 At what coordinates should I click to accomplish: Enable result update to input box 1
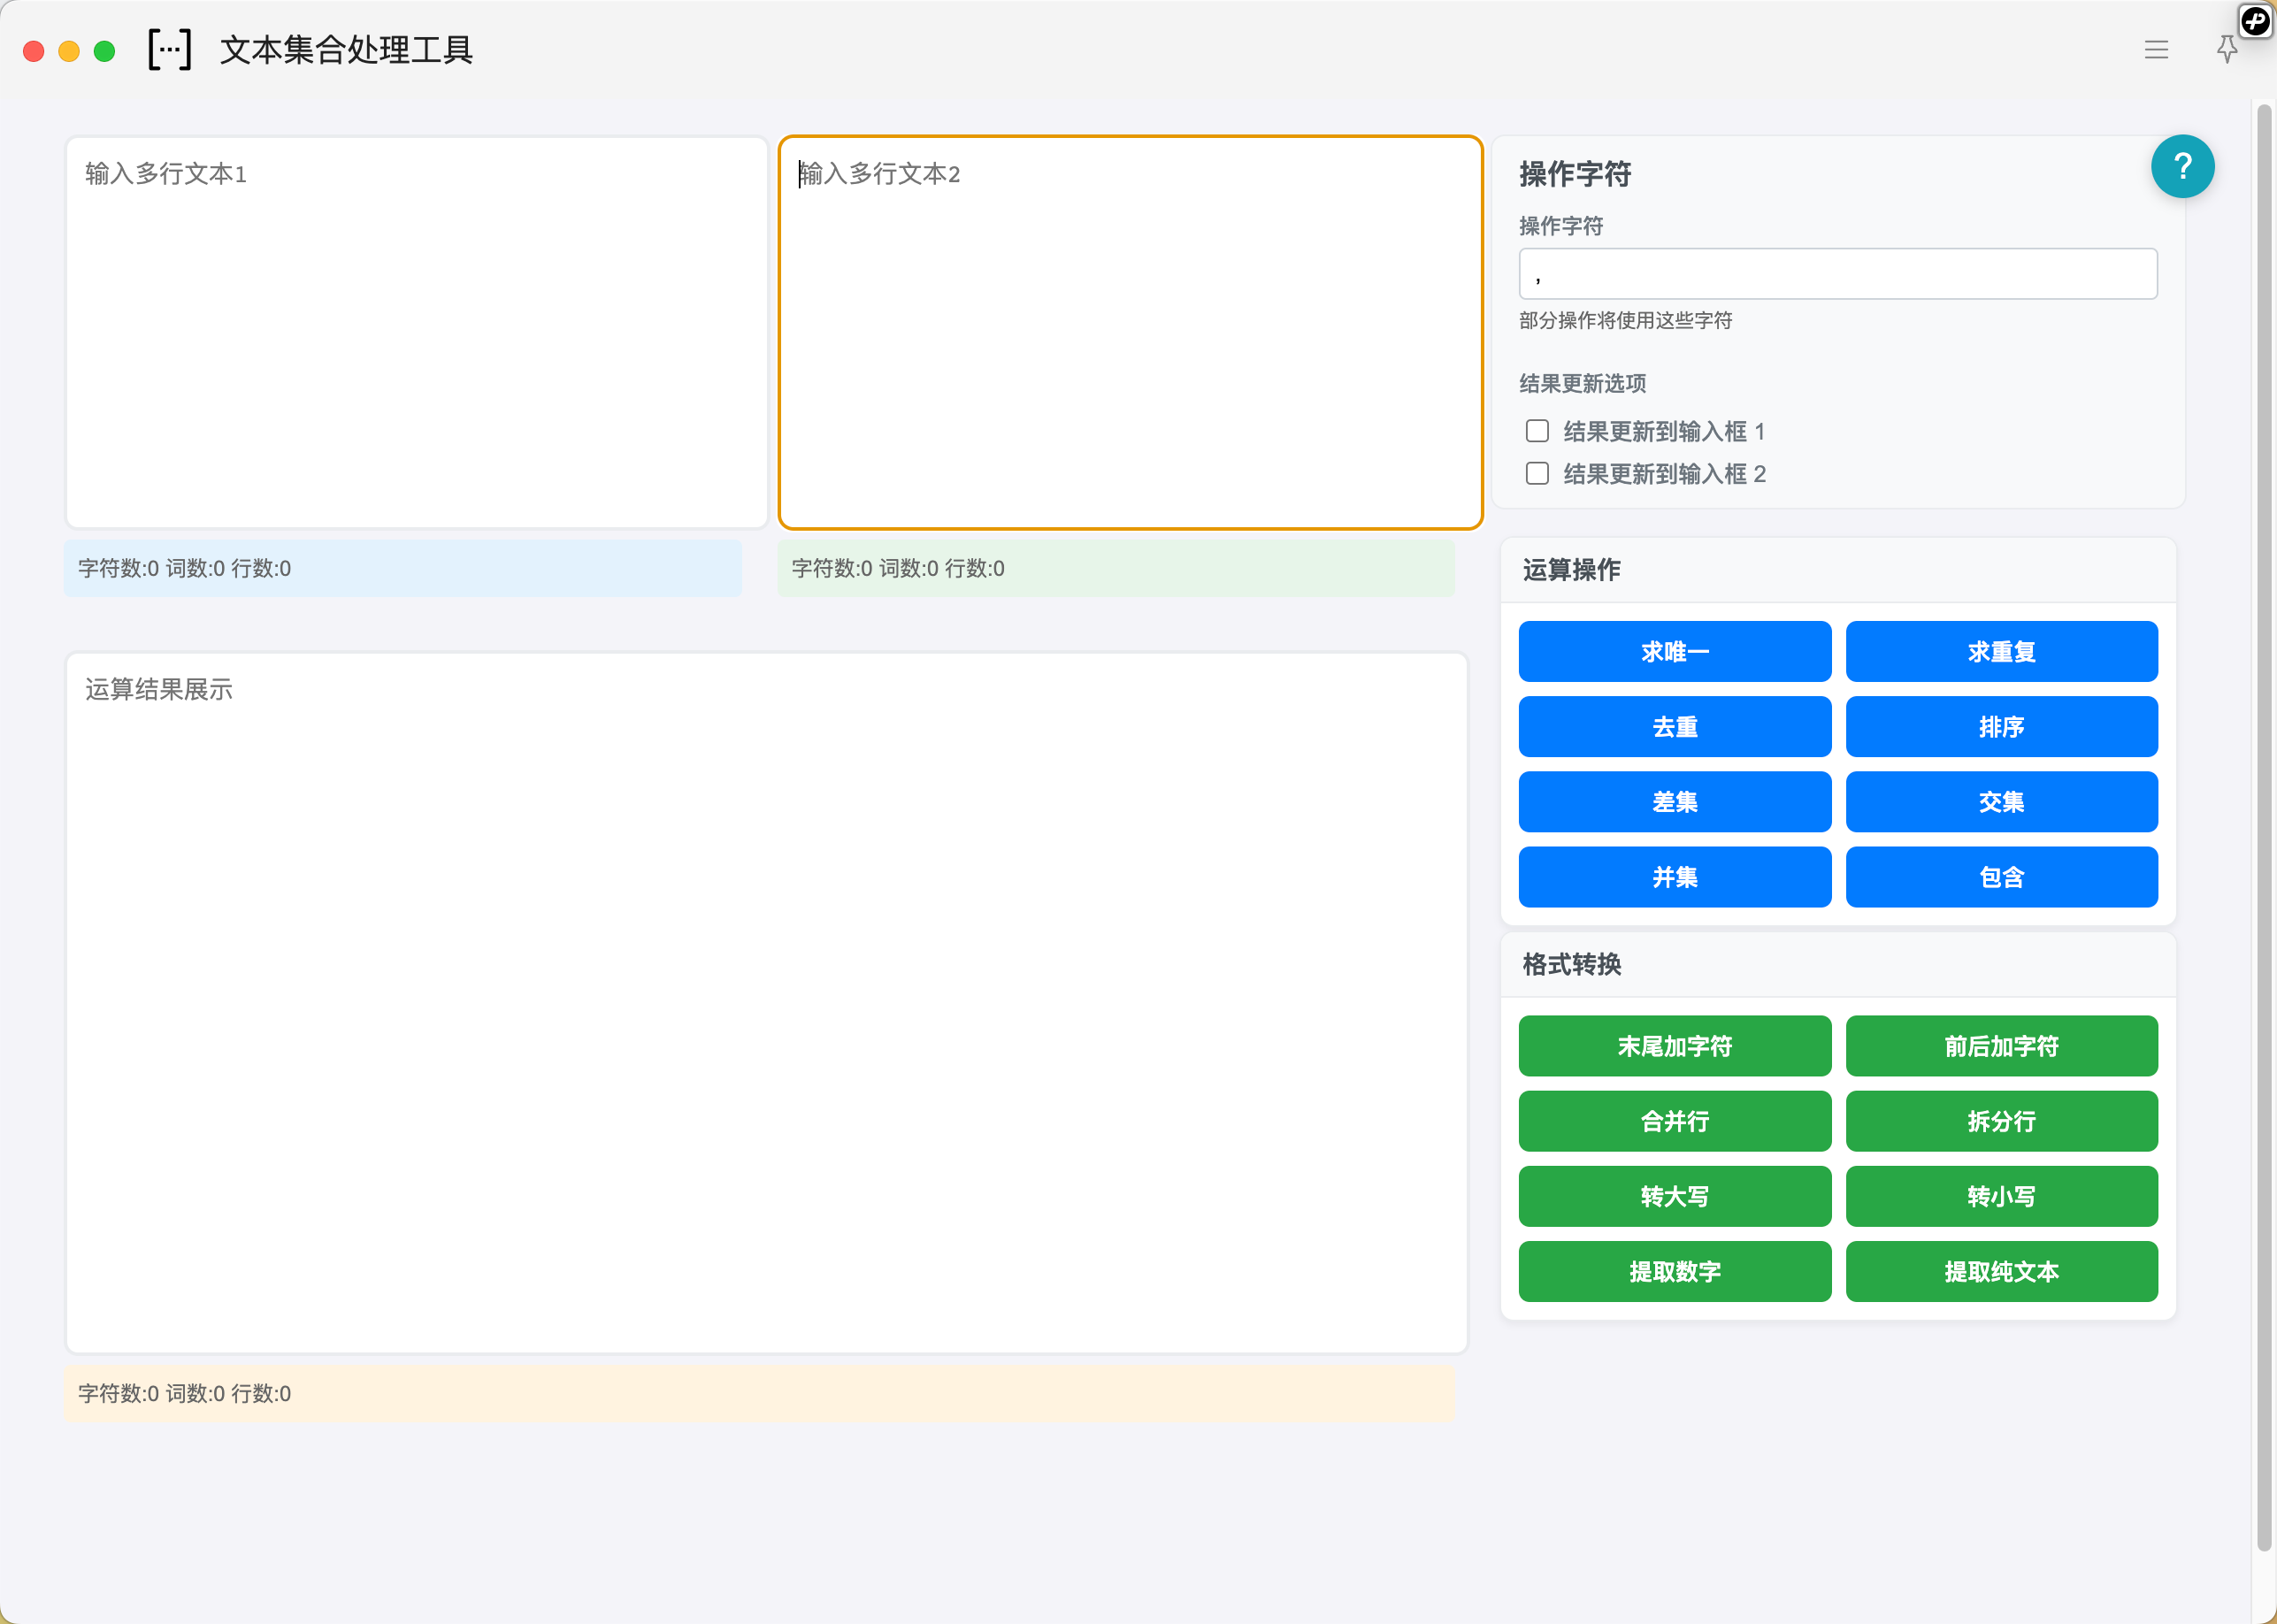[1537, 431]
